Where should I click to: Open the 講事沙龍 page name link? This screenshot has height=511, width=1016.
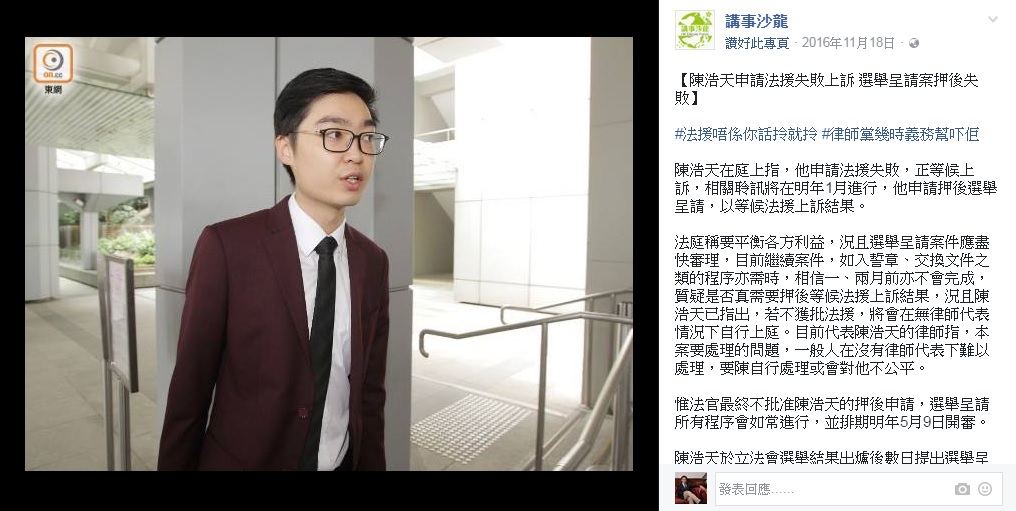coord(756,21)
